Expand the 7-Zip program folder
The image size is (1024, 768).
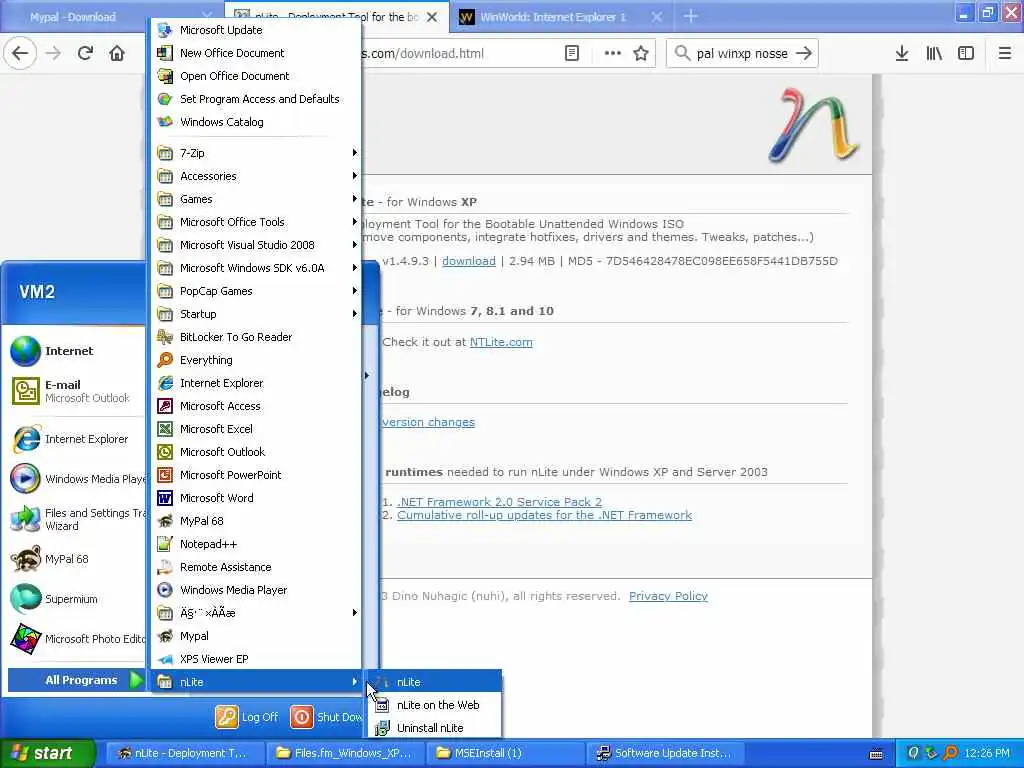(x=256, y=153)
